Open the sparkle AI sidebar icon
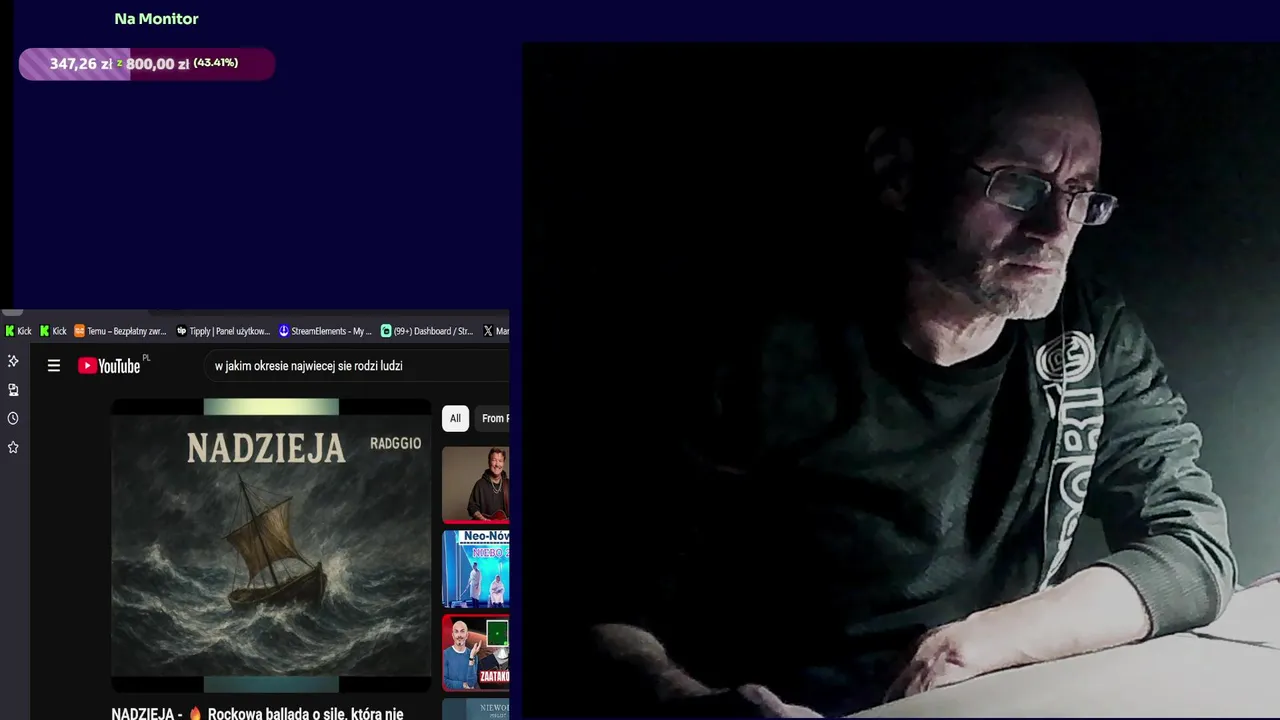The image size is (1280, 720). [13, 361]
